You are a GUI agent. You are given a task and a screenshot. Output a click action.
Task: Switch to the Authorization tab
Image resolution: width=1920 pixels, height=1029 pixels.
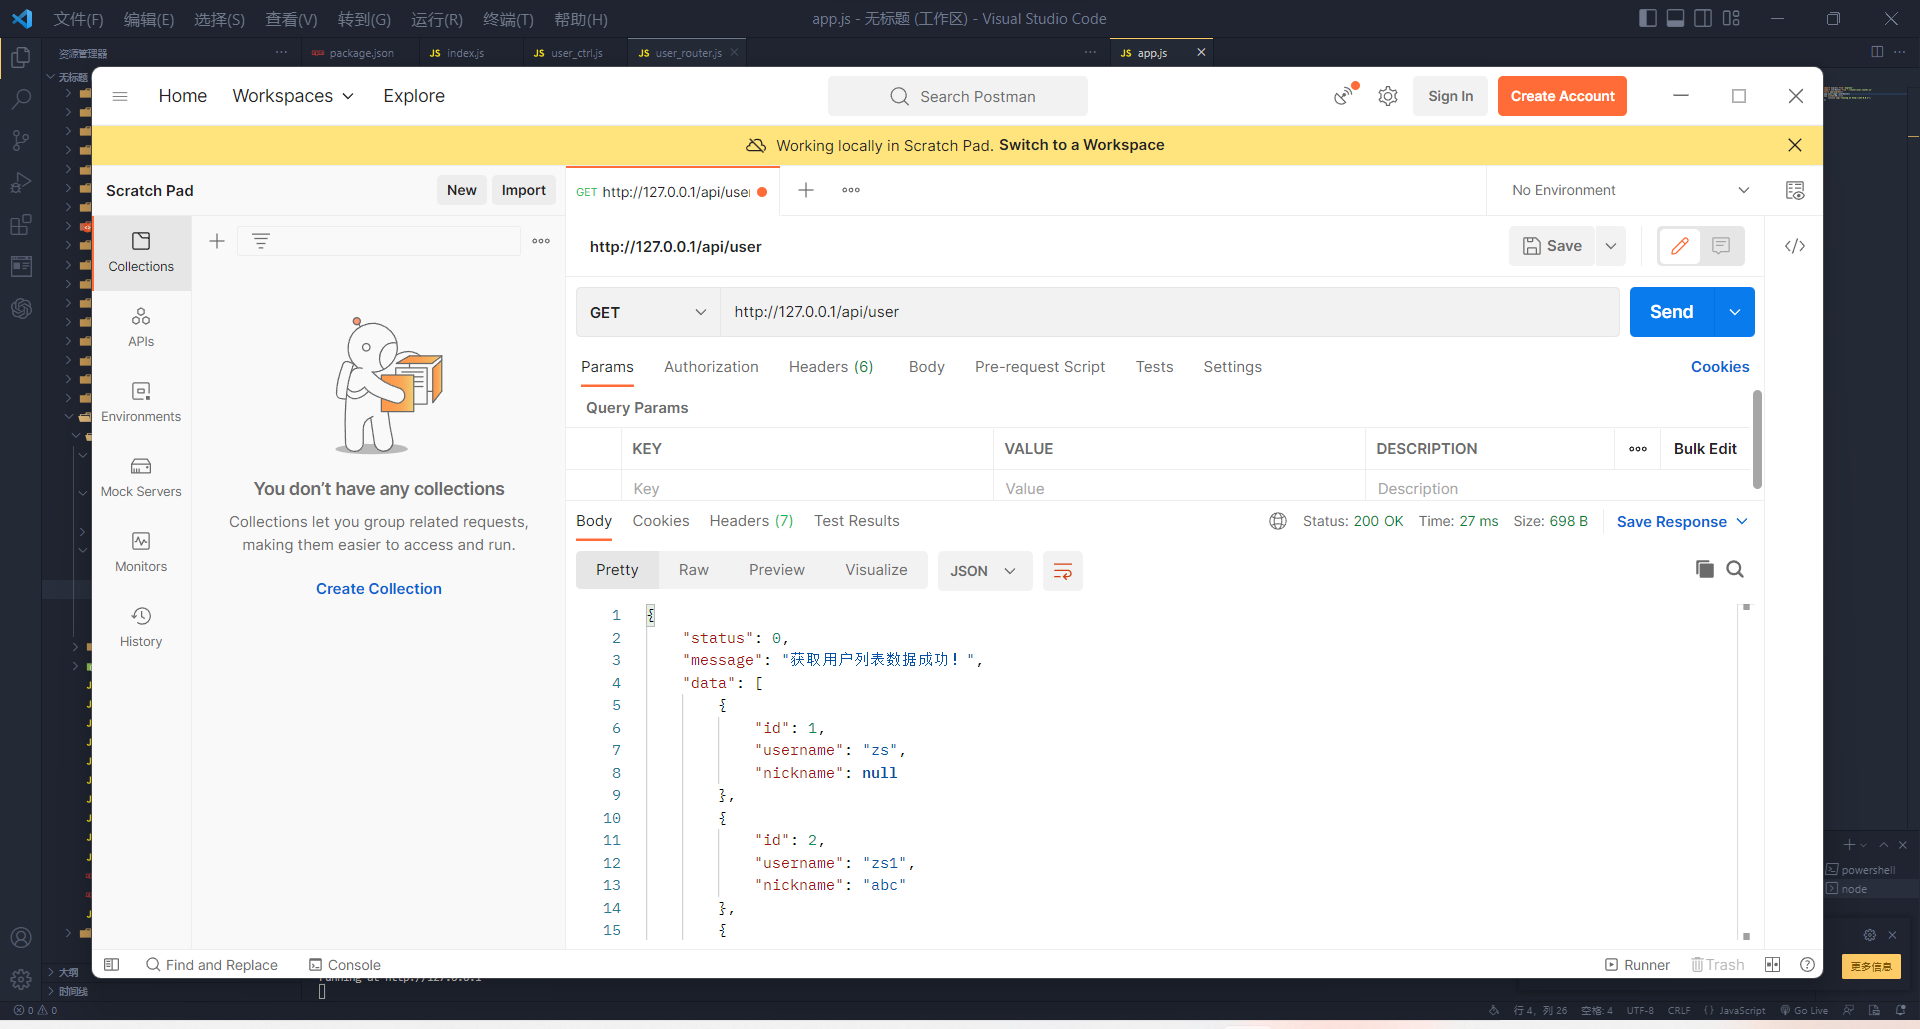711,367
